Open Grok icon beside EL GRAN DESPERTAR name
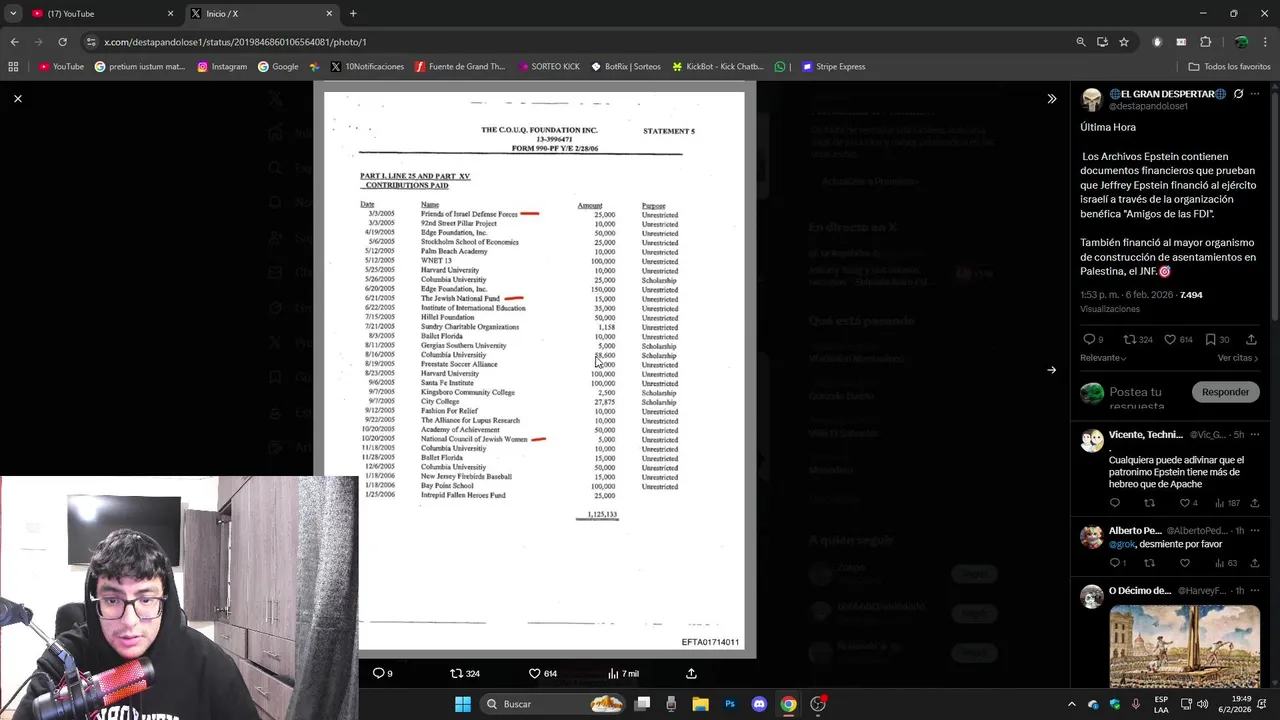This screenshot has height=720, width=1280. [x=1238, y=94]
